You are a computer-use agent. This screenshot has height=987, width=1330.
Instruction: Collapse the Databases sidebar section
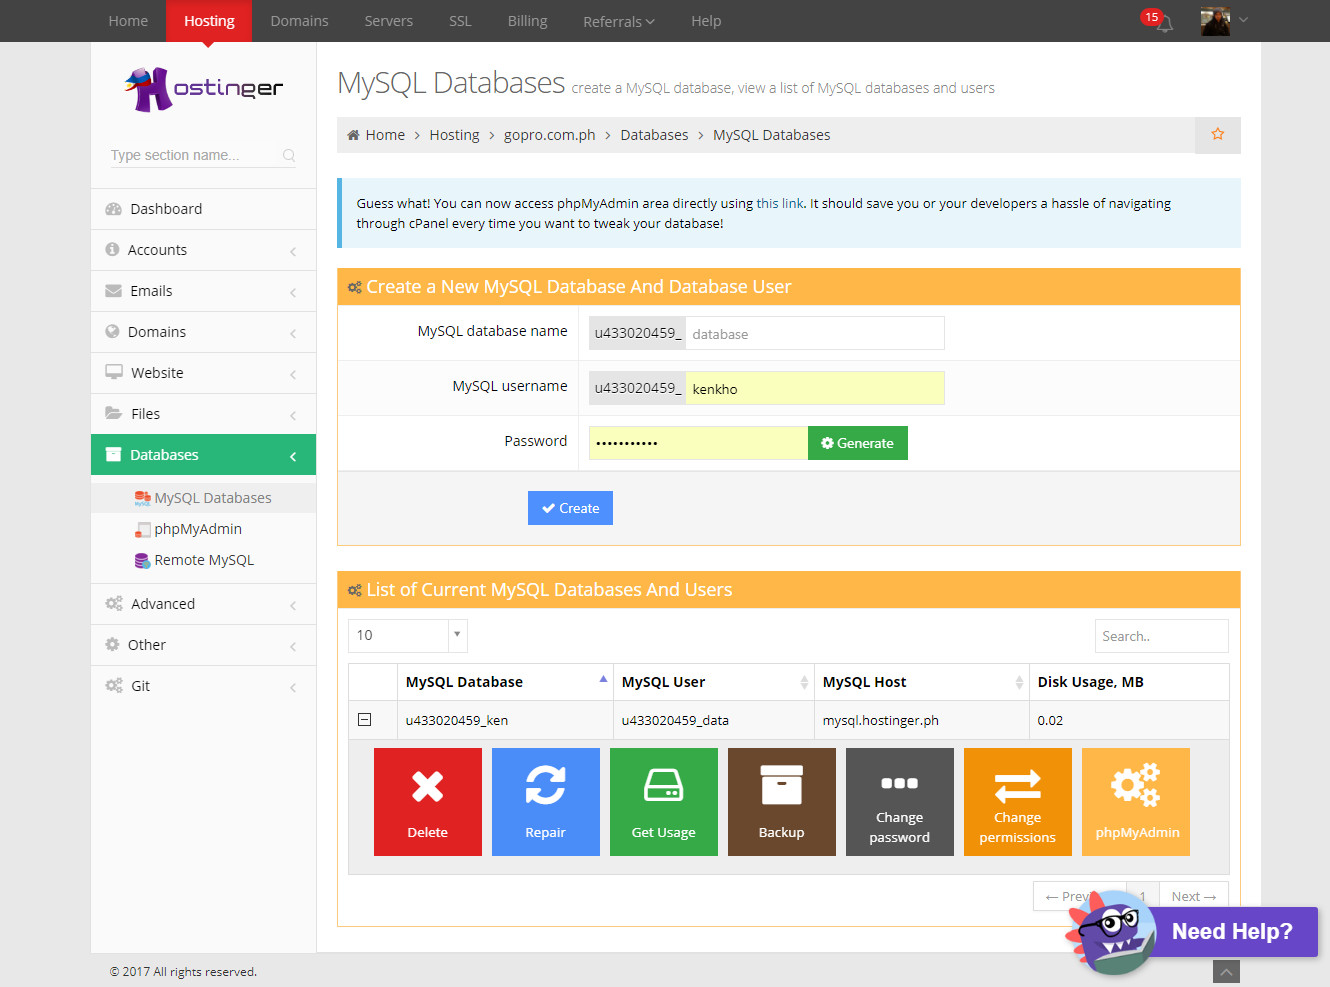click(204, 455)
